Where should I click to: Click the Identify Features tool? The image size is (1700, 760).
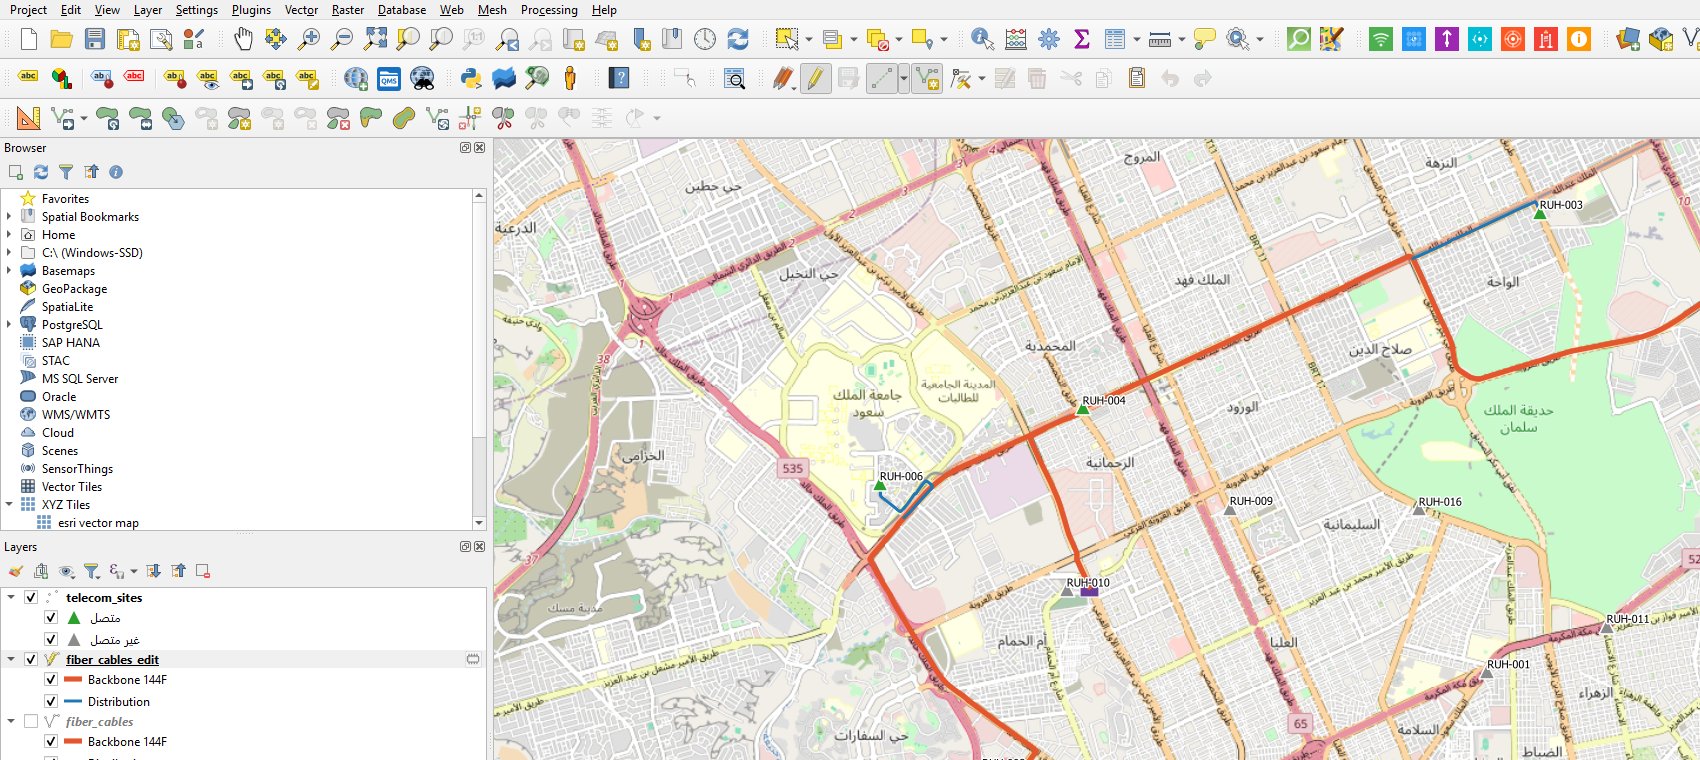tap(982, 39)
